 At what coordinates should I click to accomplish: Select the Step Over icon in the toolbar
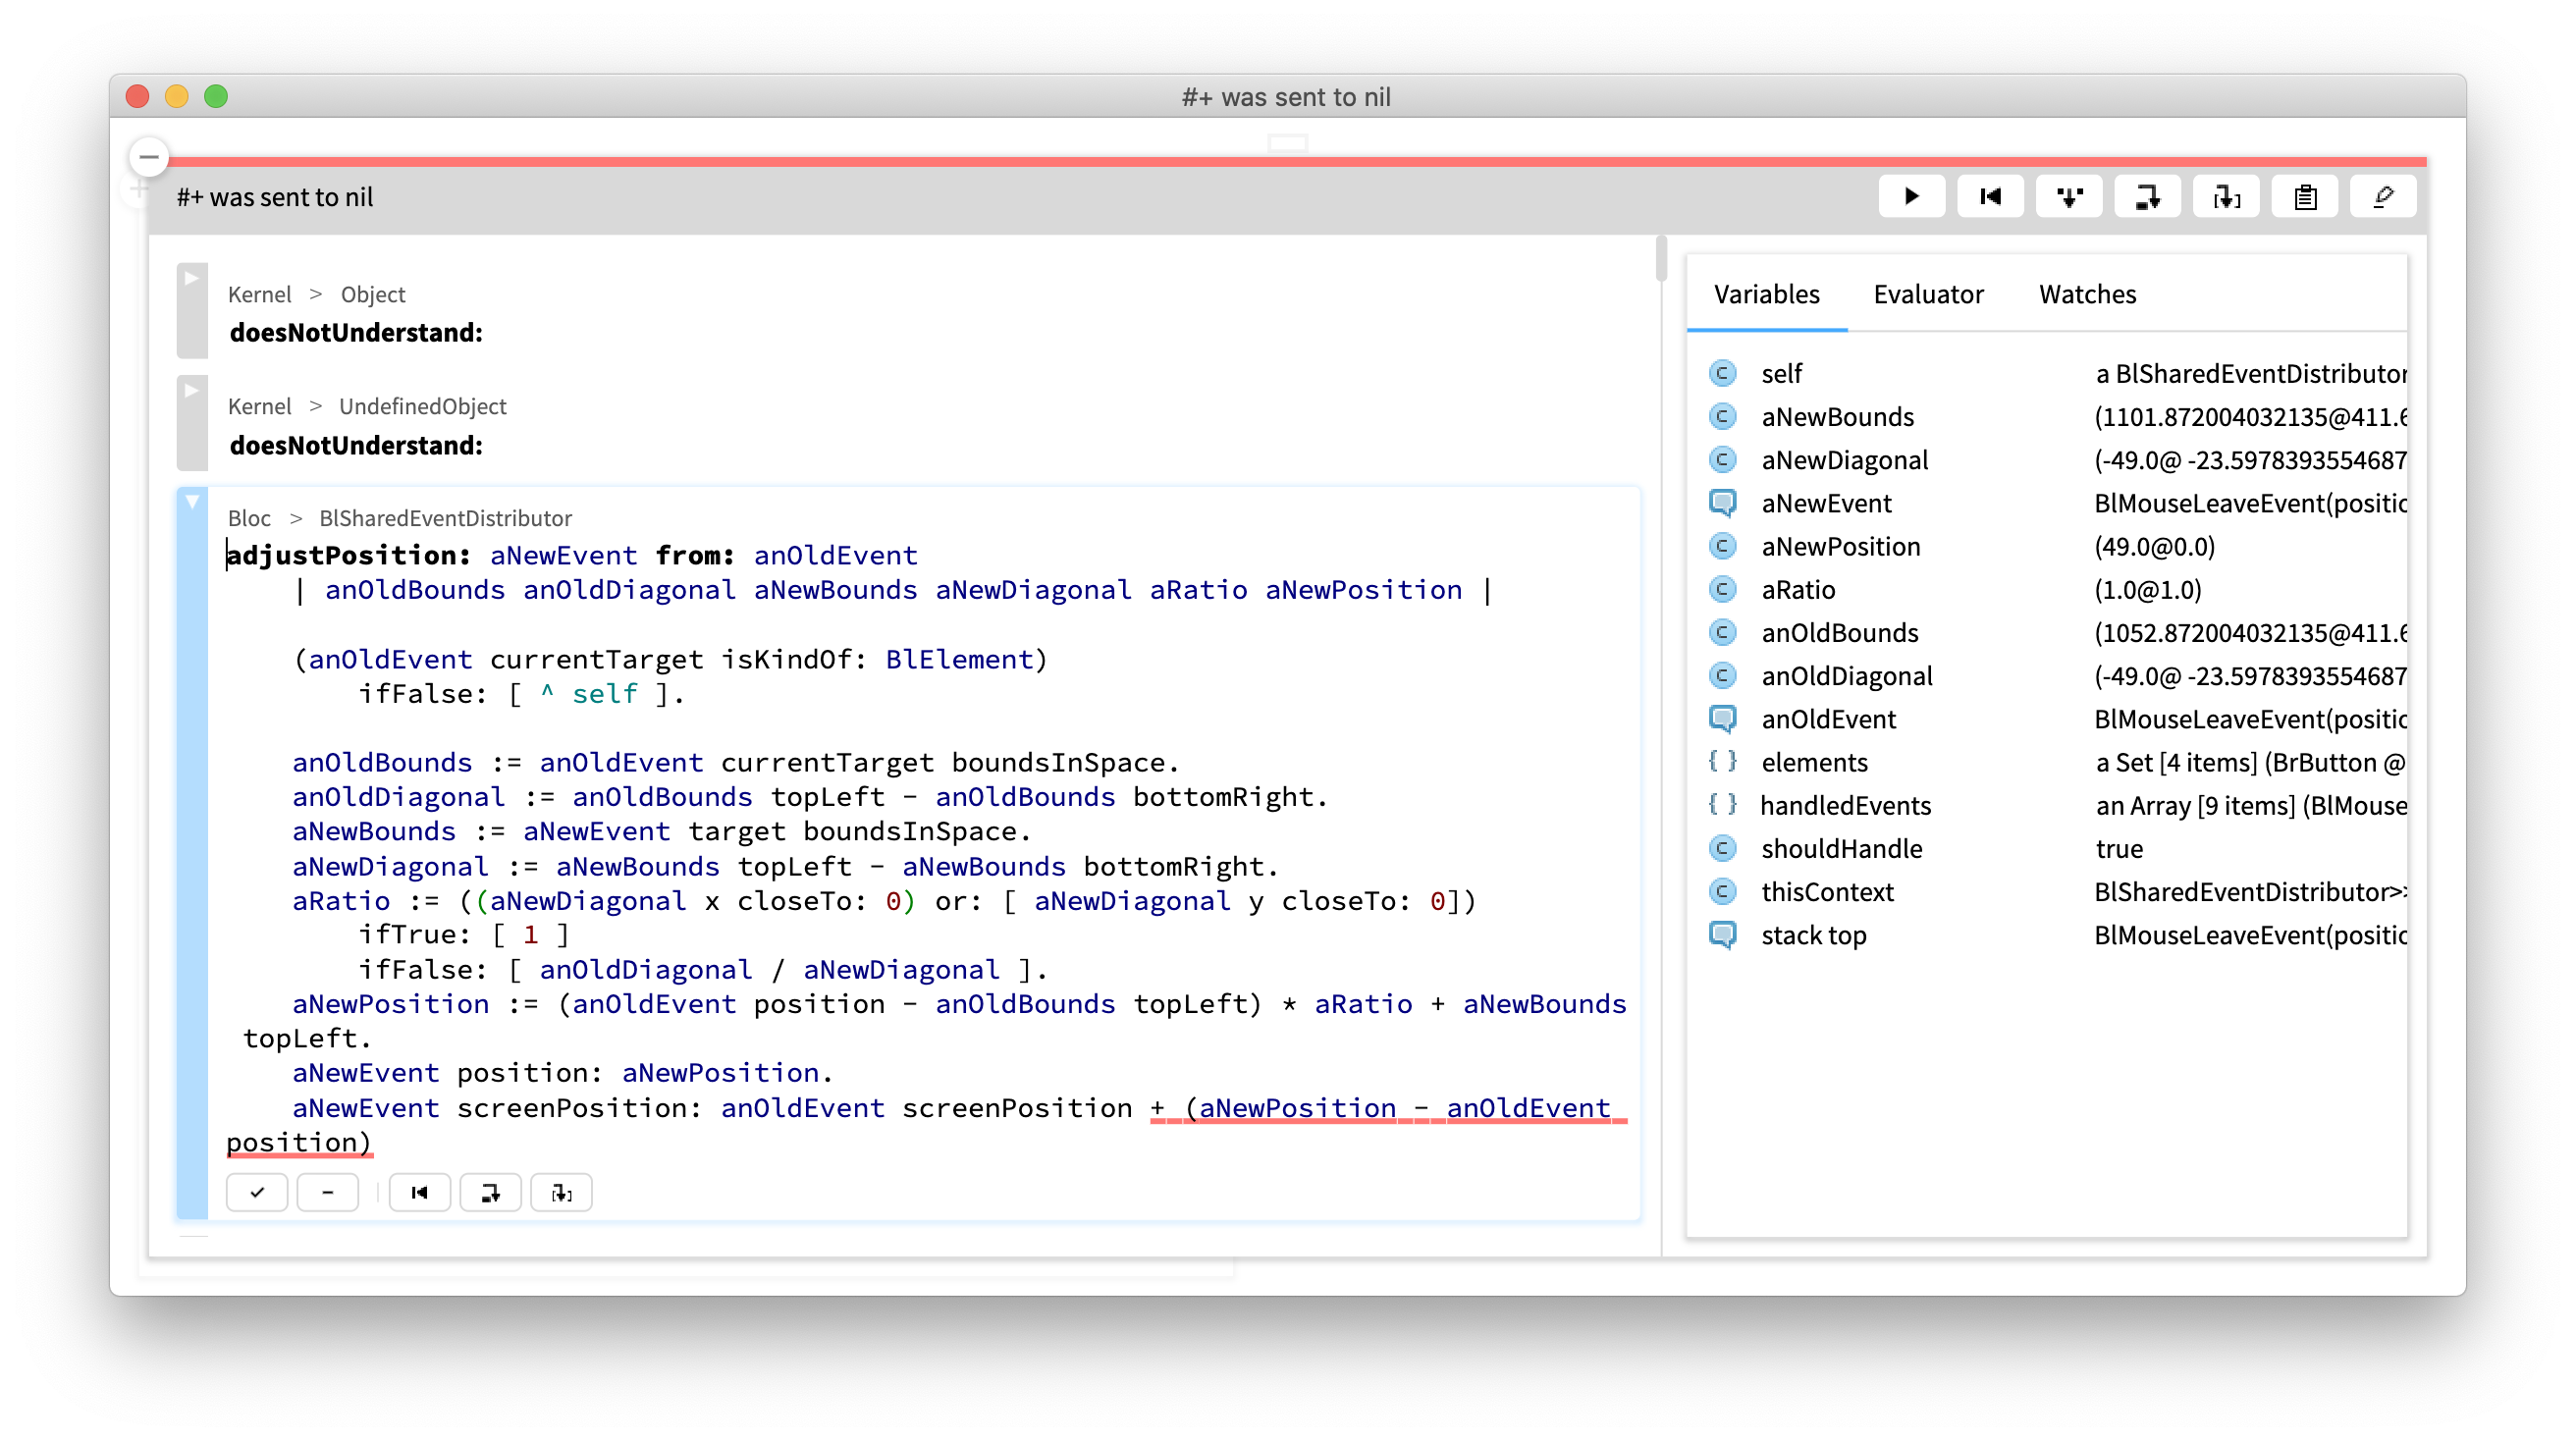coord(2147,196)
